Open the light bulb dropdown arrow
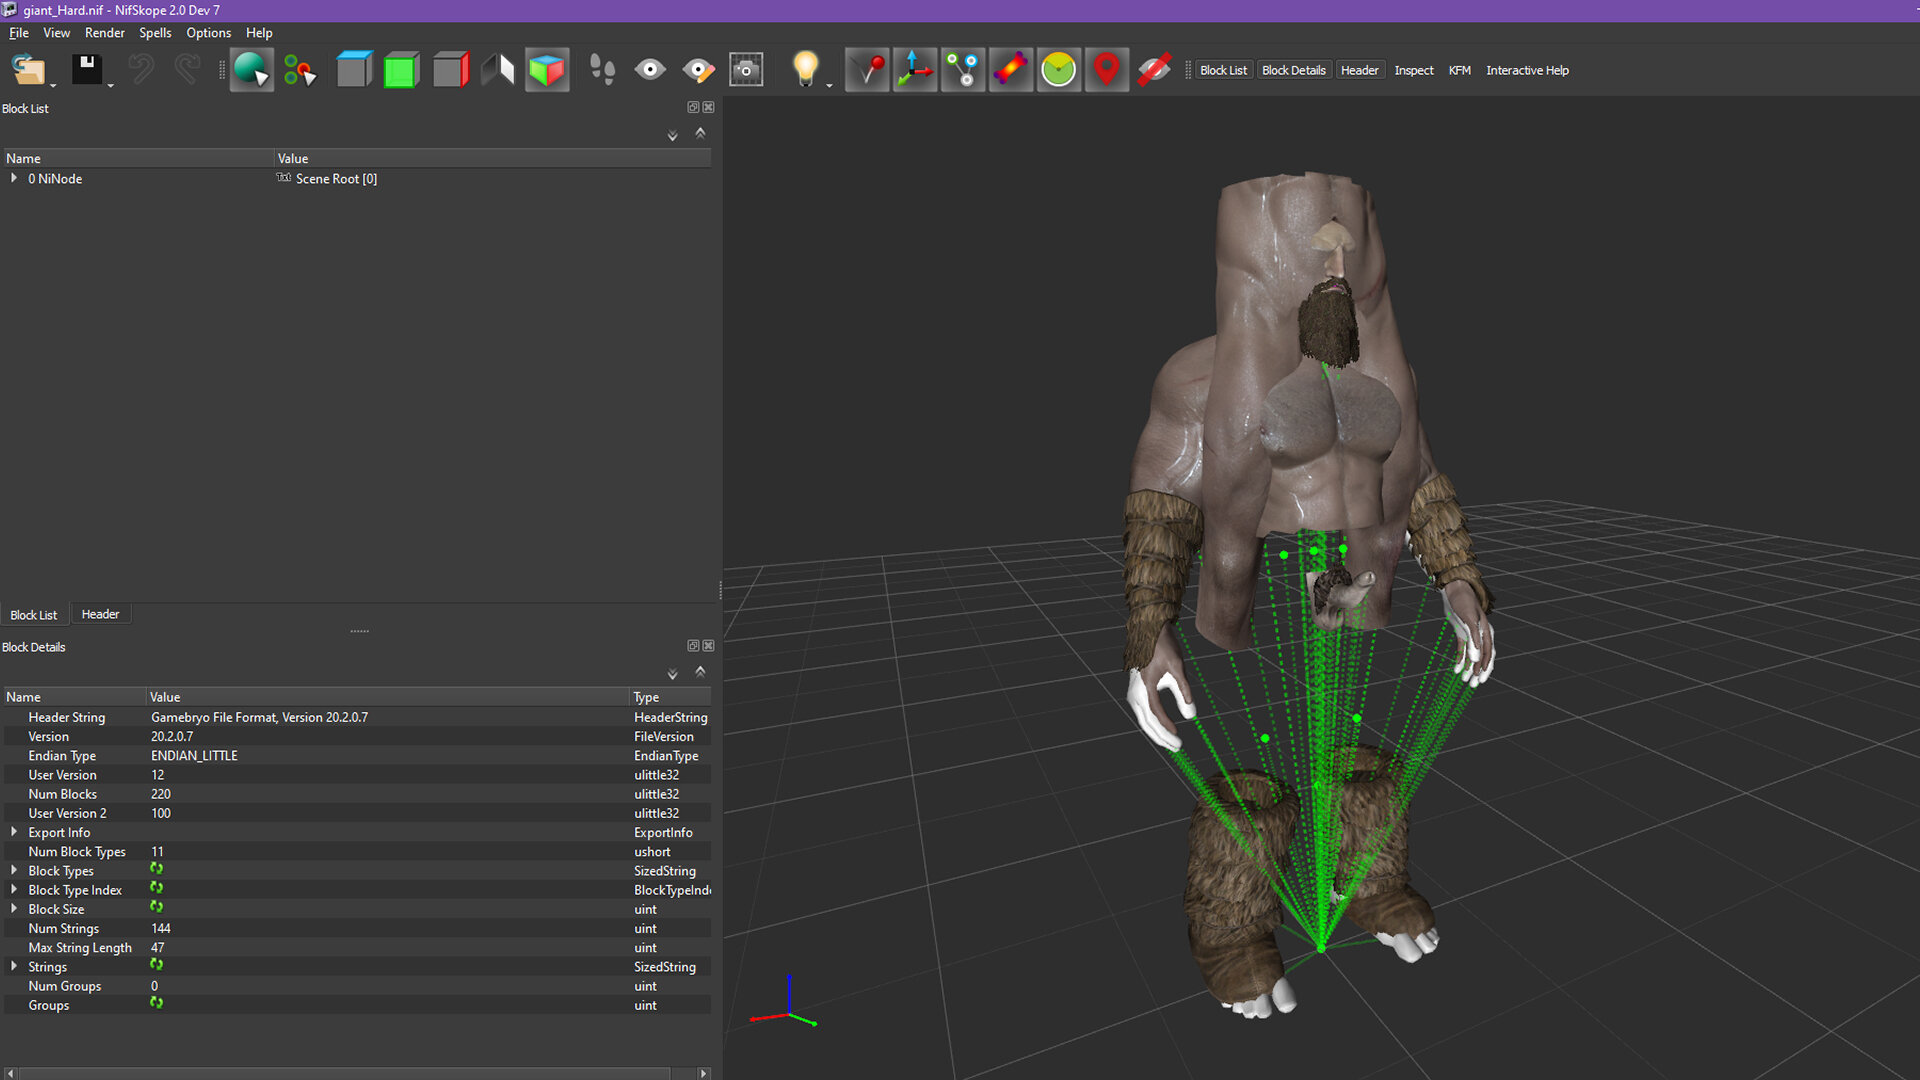Image resolution: width=1920 pixels, height=1080 pixels. pyautogui.click(x=829, y=86)
